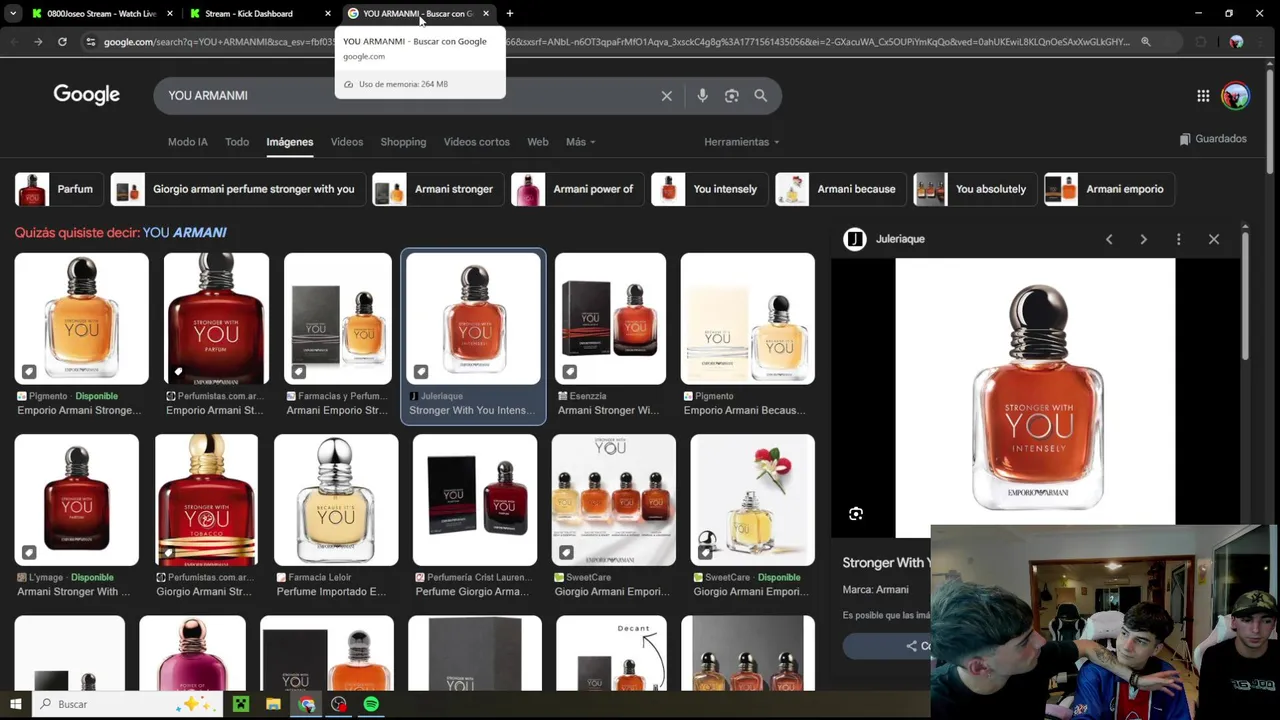
Task: Go back in browser history
Action: coord(14,42)
